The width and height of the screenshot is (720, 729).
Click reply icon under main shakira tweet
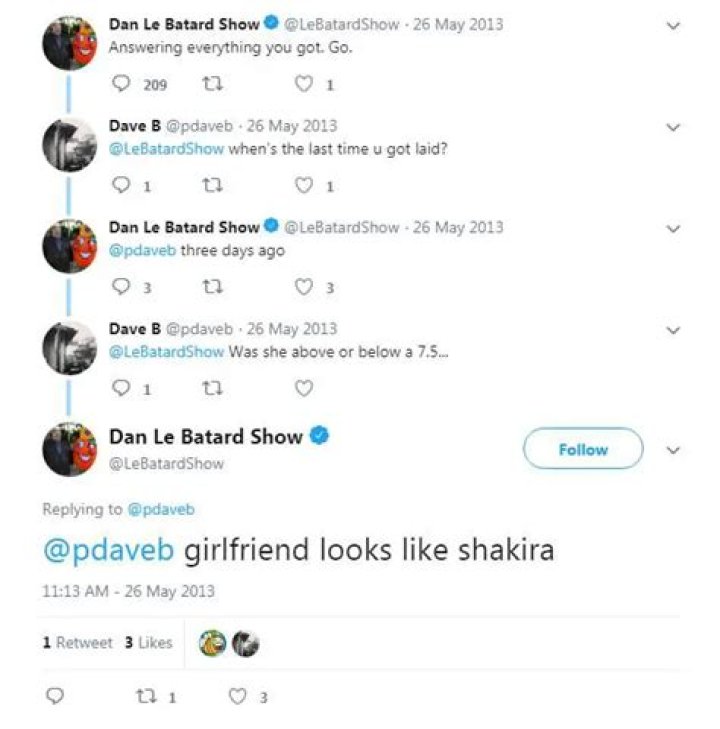click(55, 697)
